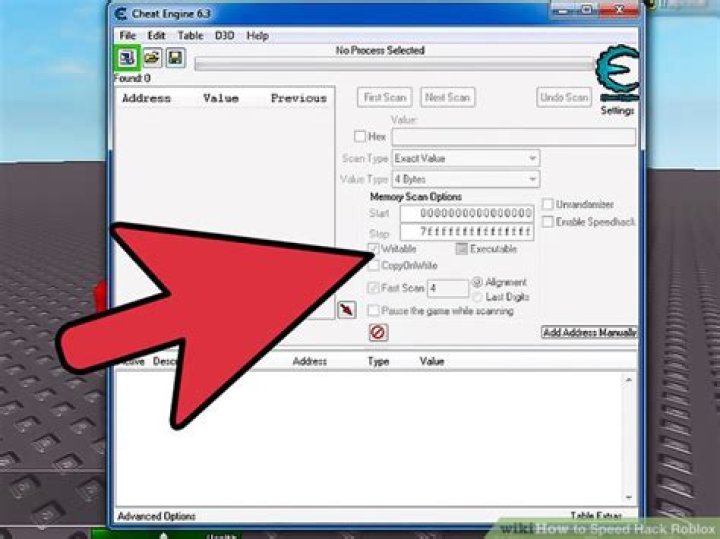Screen dimensions: 720x539
Task: Open the D3D menu
Action: tap(223, 36)
